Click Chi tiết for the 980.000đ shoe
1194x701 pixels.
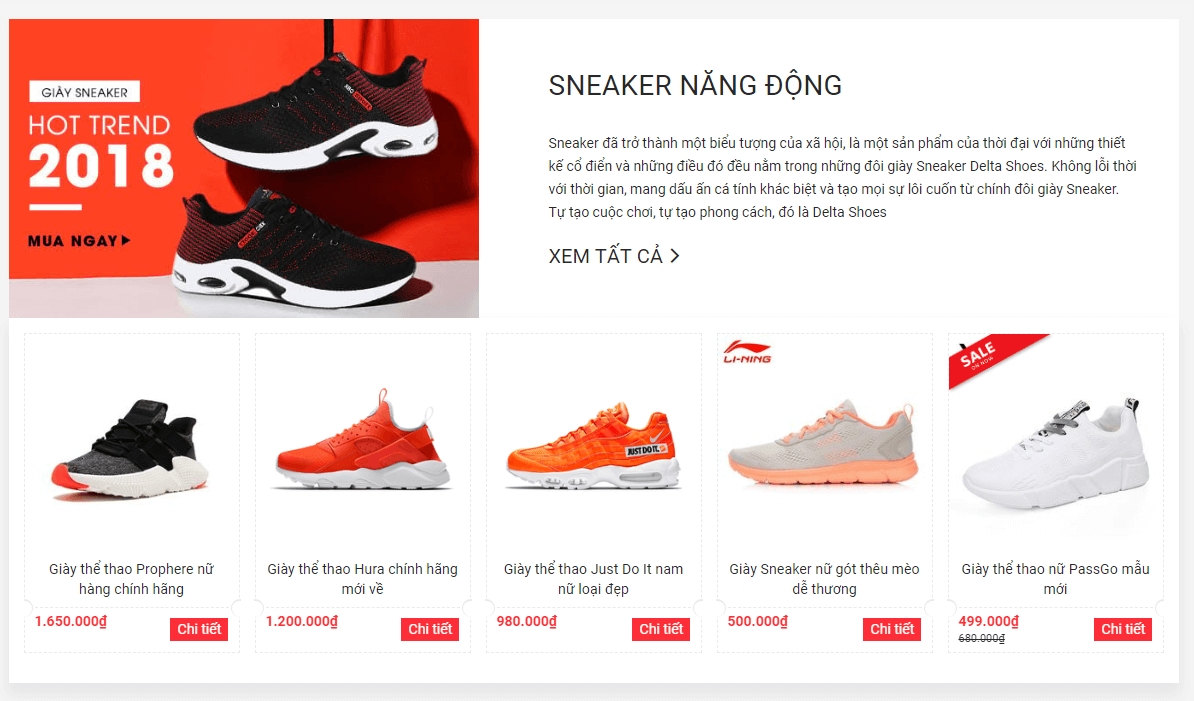(661, 629)
